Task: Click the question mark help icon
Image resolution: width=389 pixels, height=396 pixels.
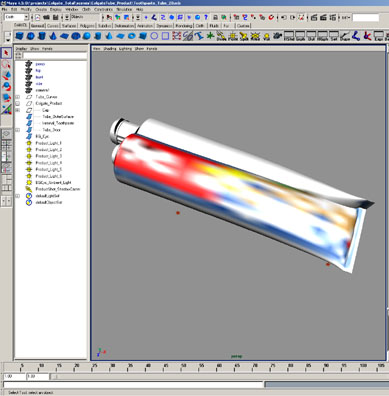Action: point(206,17)
